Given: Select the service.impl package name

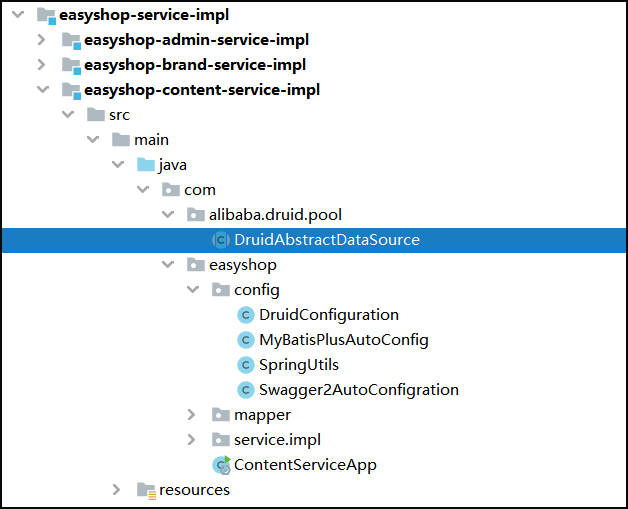Looking at the screenshot, I should coord(278,440).
